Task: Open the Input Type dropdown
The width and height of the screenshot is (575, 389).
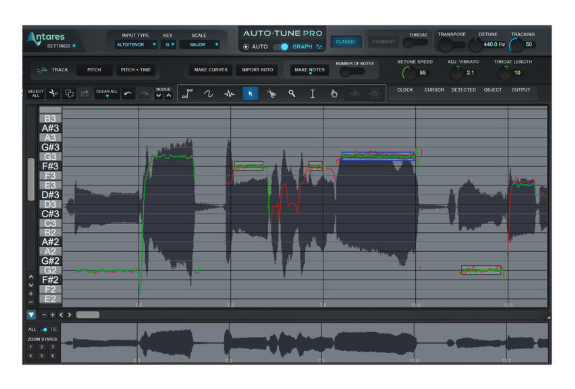Action: [x=136, y=44]
